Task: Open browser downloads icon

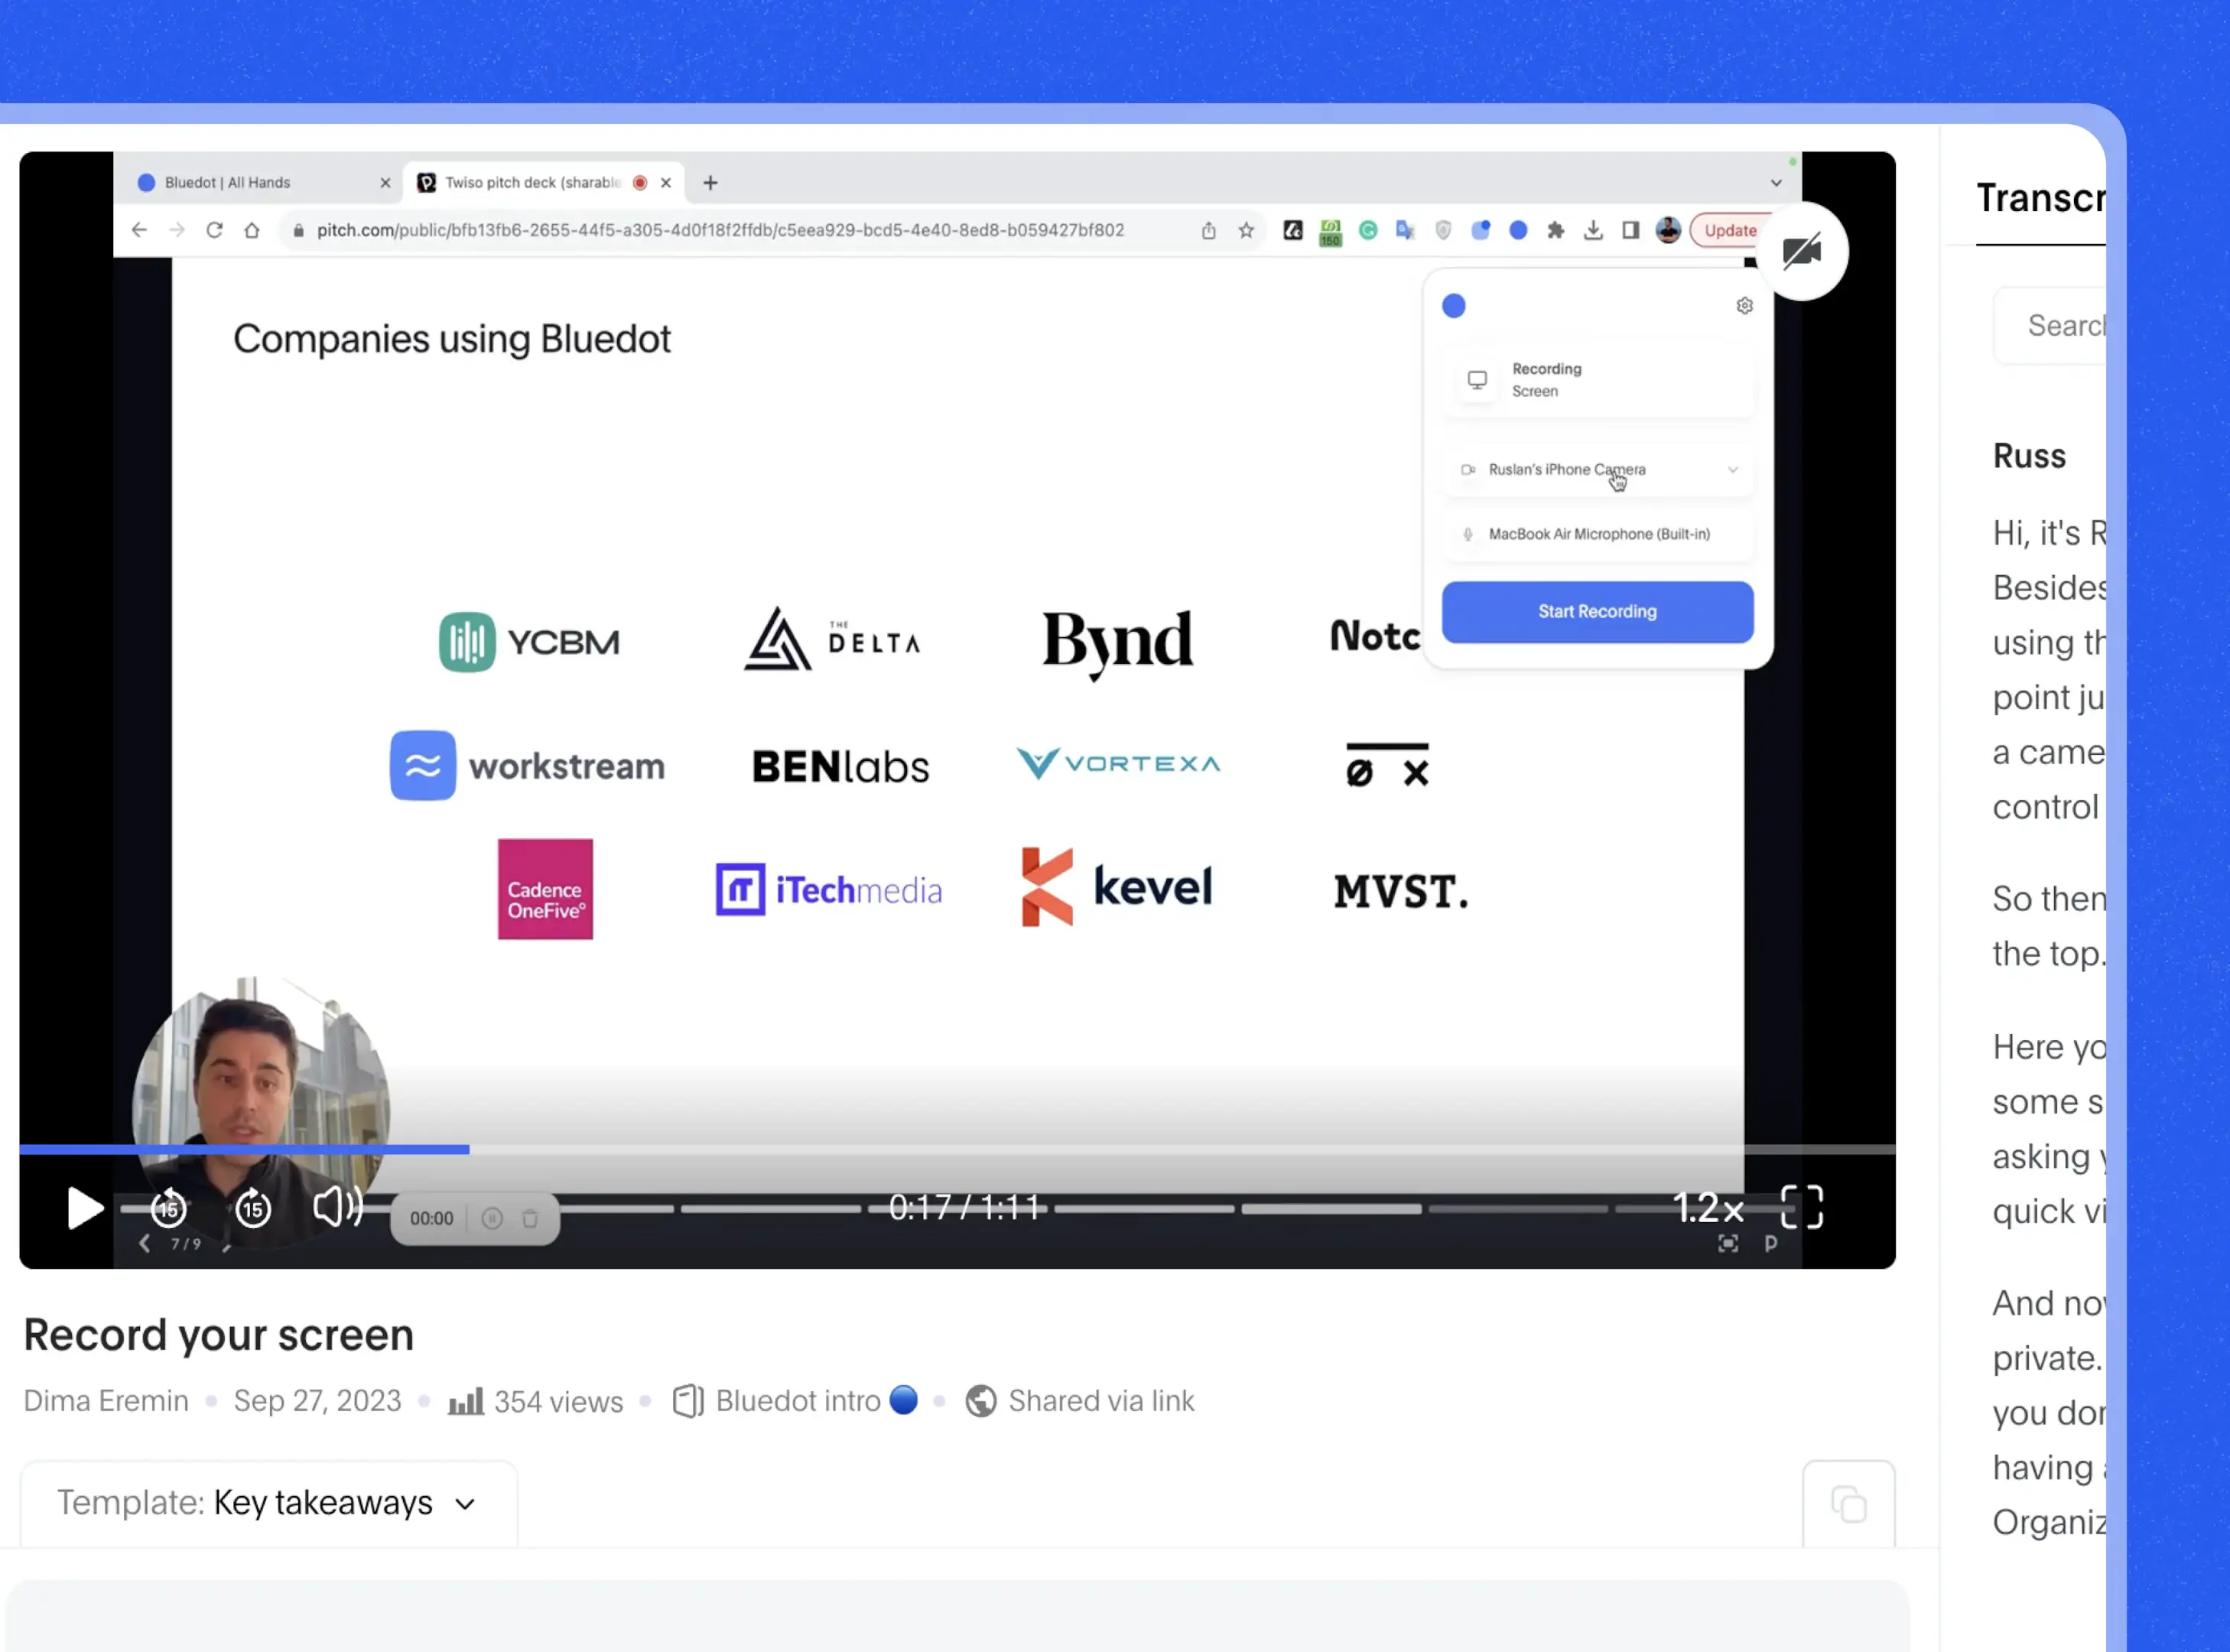Action: click(x=1593, y=231)
